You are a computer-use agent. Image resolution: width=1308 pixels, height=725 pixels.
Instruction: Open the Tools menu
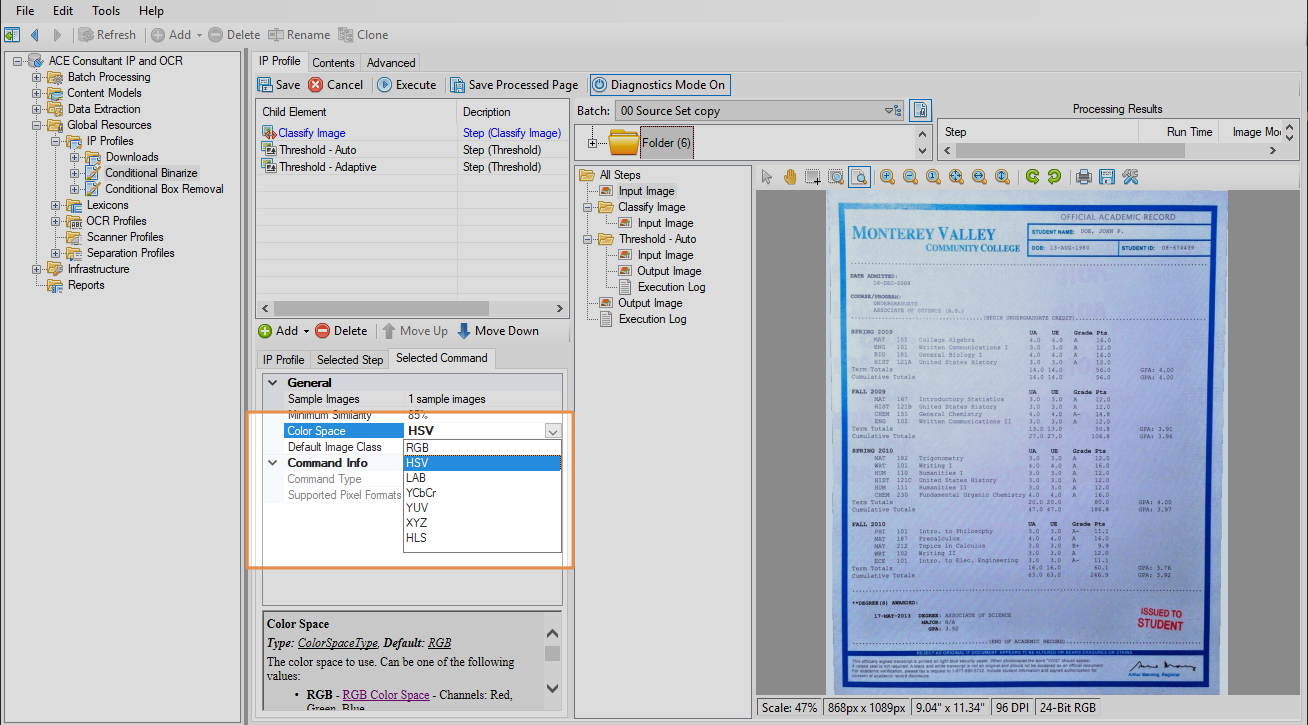105,11
